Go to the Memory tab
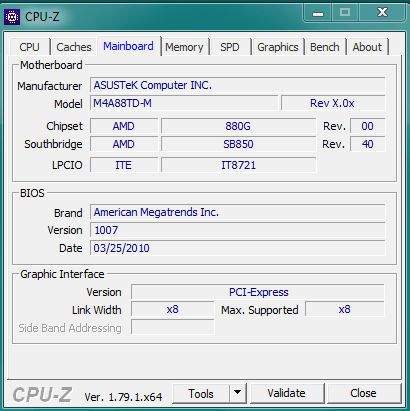The image size is (410, 411). [x=184, y=47]
